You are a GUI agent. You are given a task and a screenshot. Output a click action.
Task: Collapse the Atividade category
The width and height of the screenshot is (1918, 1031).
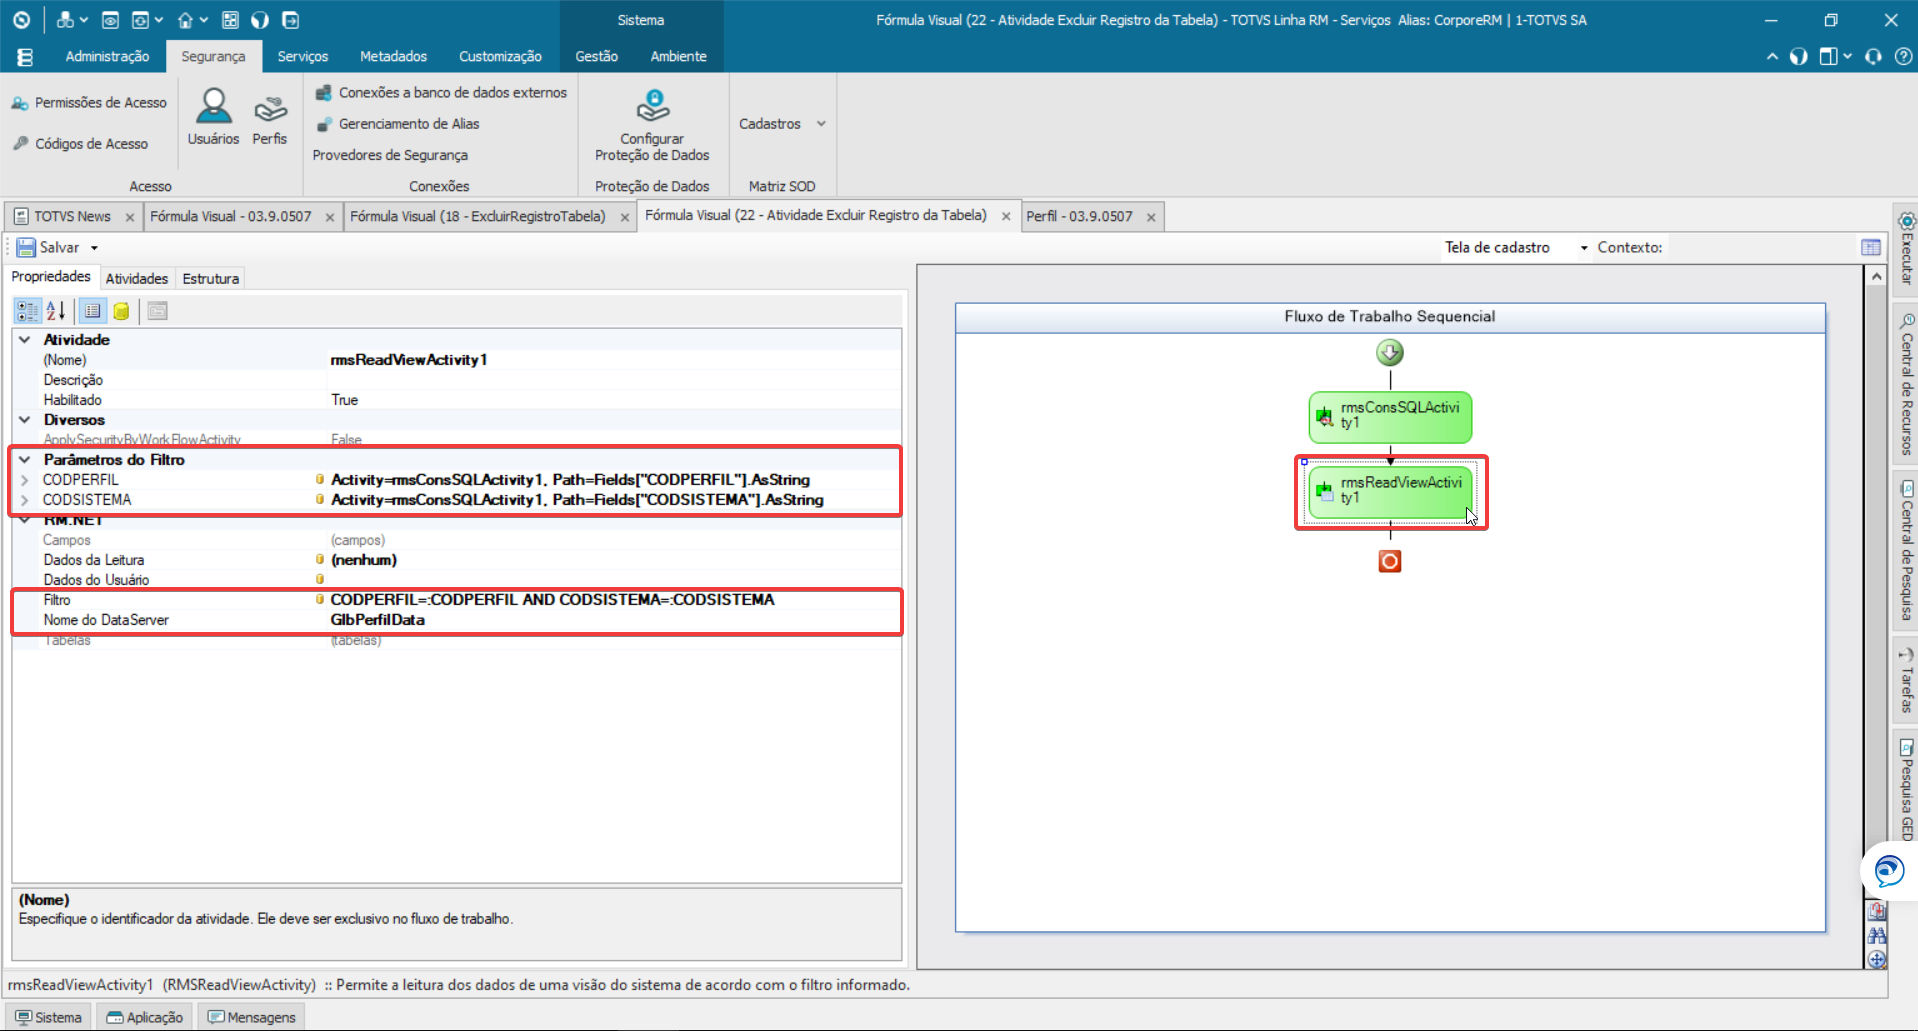25,340
